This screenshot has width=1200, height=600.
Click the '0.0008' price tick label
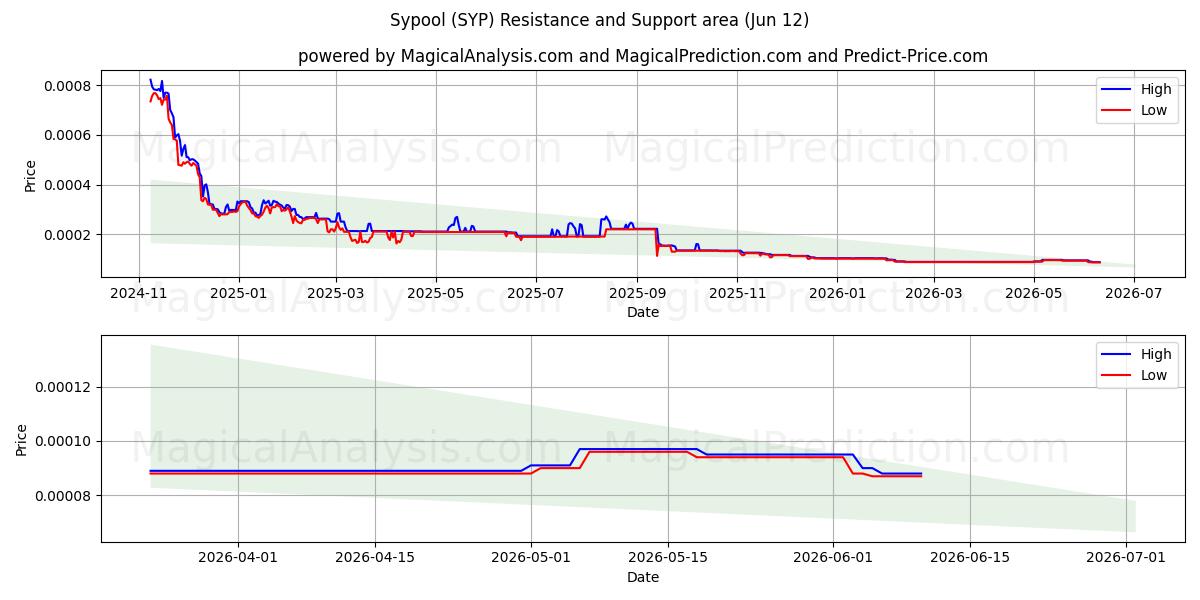click(70, 86)
